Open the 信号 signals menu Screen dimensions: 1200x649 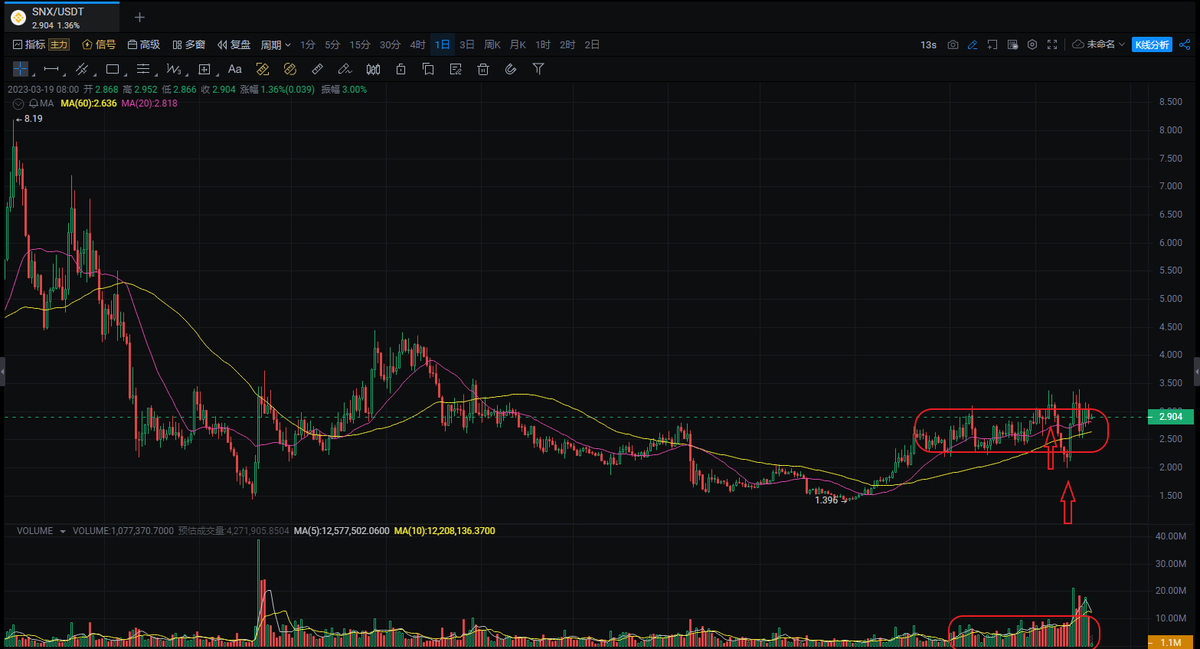[x=98, y=45]
